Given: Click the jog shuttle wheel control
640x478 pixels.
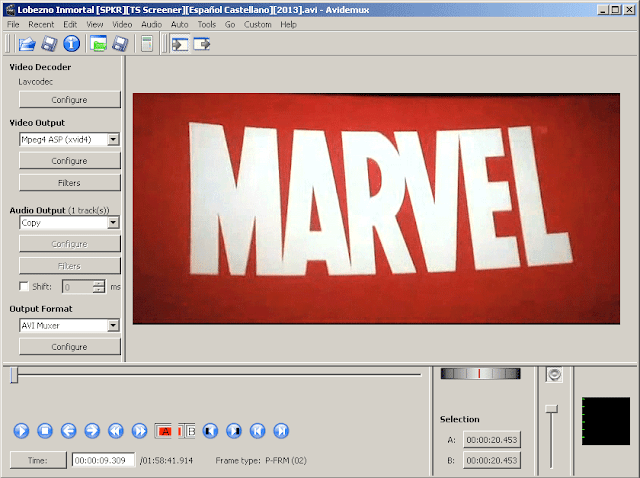Looking at the screenshot, I should [480, 374].
